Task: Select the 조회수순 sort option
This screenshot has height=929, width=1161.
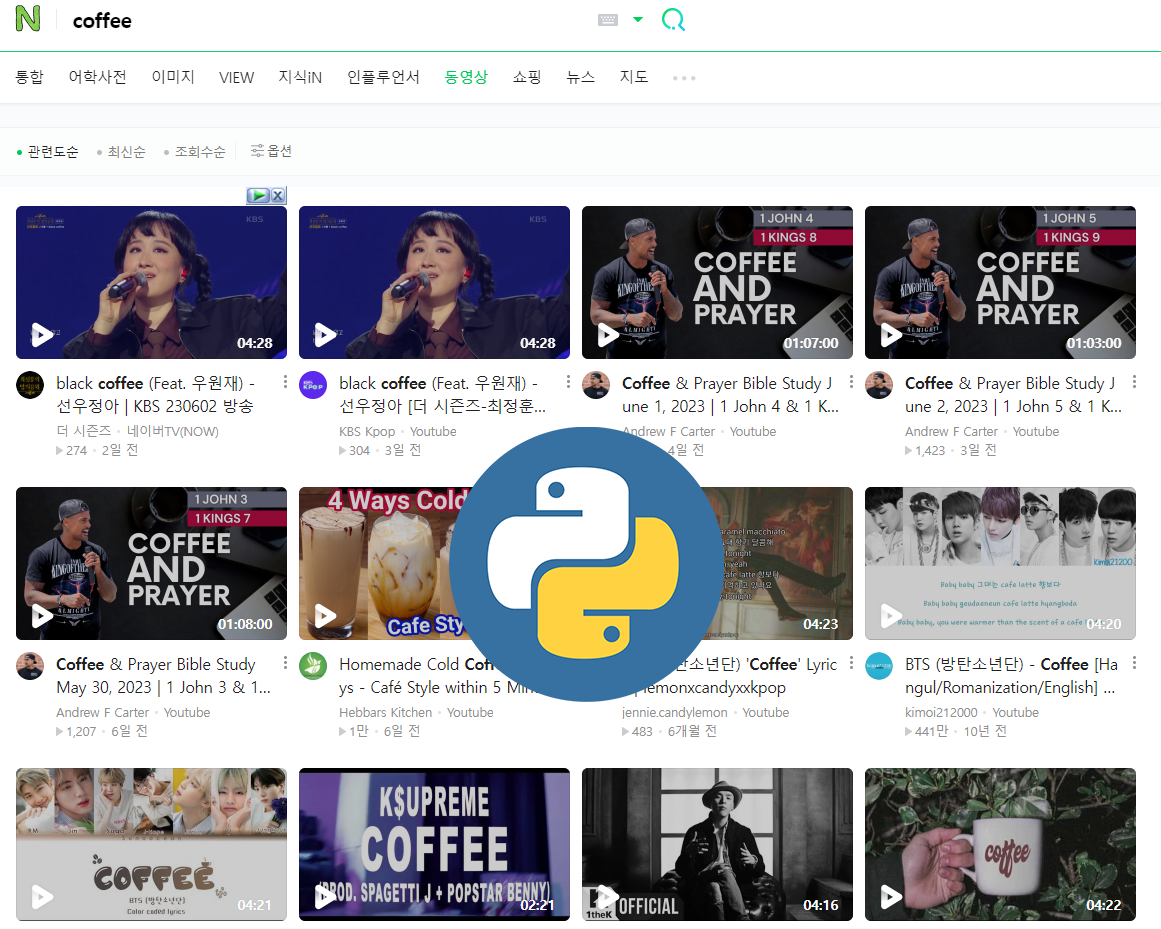Action: point(199,152)
